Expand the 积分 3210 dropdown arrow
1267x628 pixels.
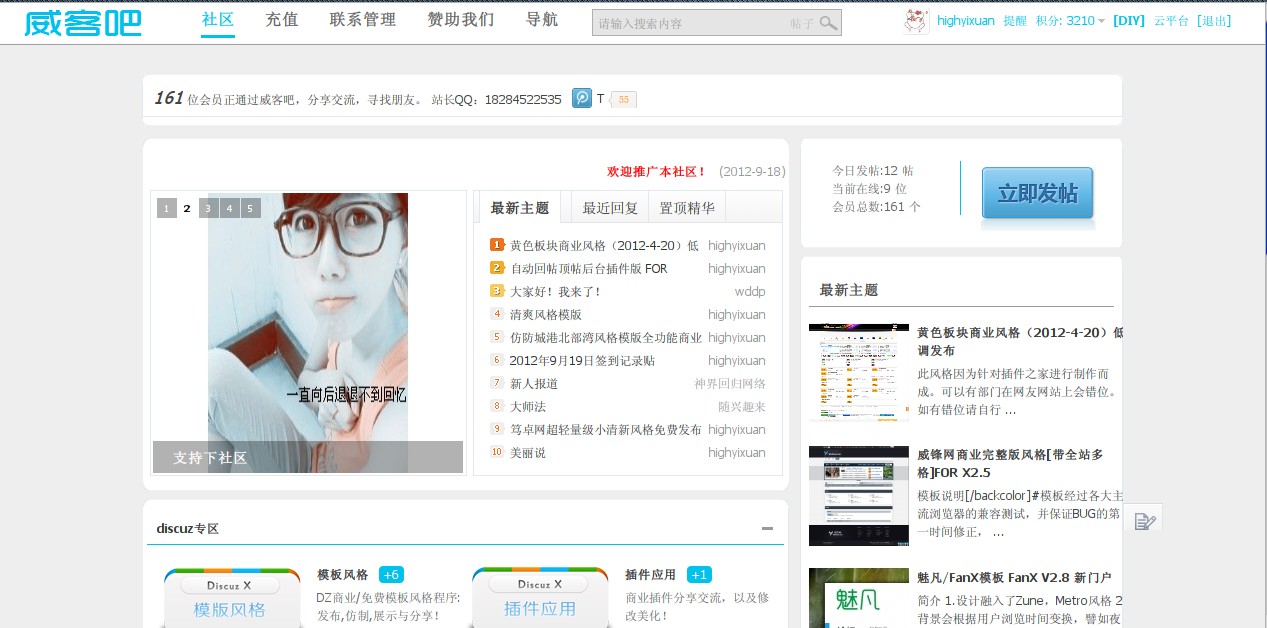click(x=1101, y=21)
